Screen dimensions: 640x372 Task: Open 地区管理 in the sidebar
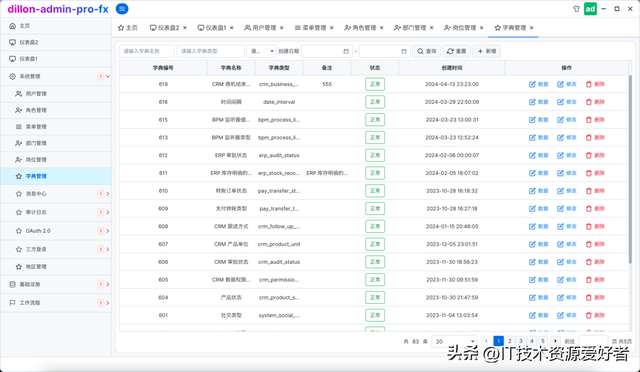[56, 267]
